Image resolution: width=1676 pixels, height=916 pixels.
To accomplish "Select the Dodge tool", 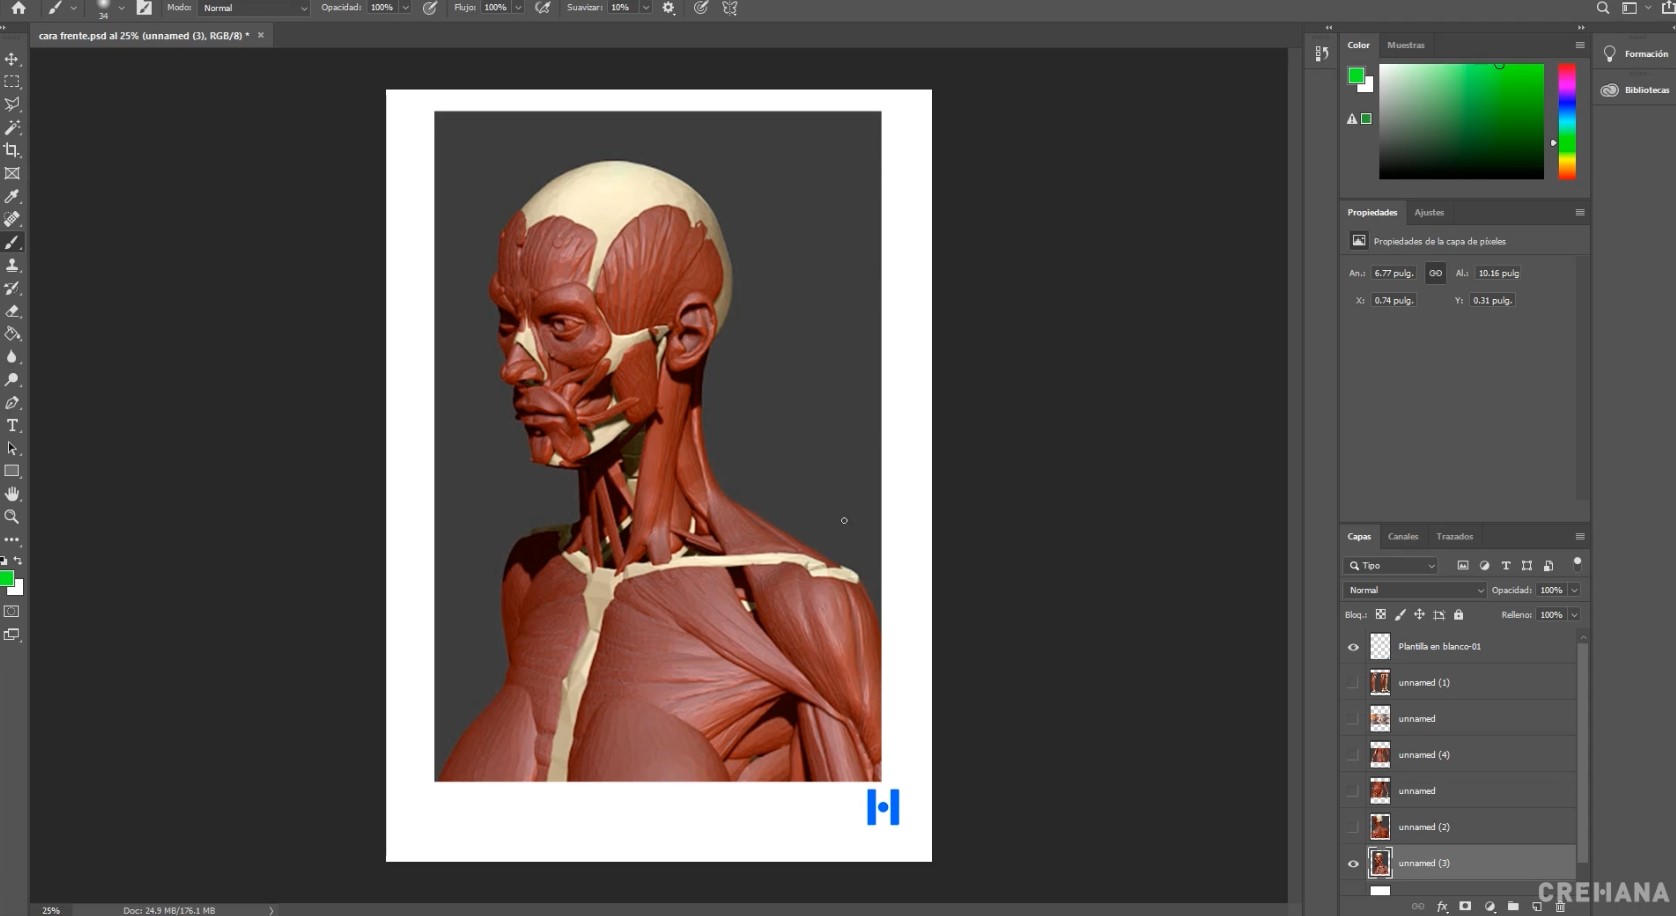I will click(12, 380).
